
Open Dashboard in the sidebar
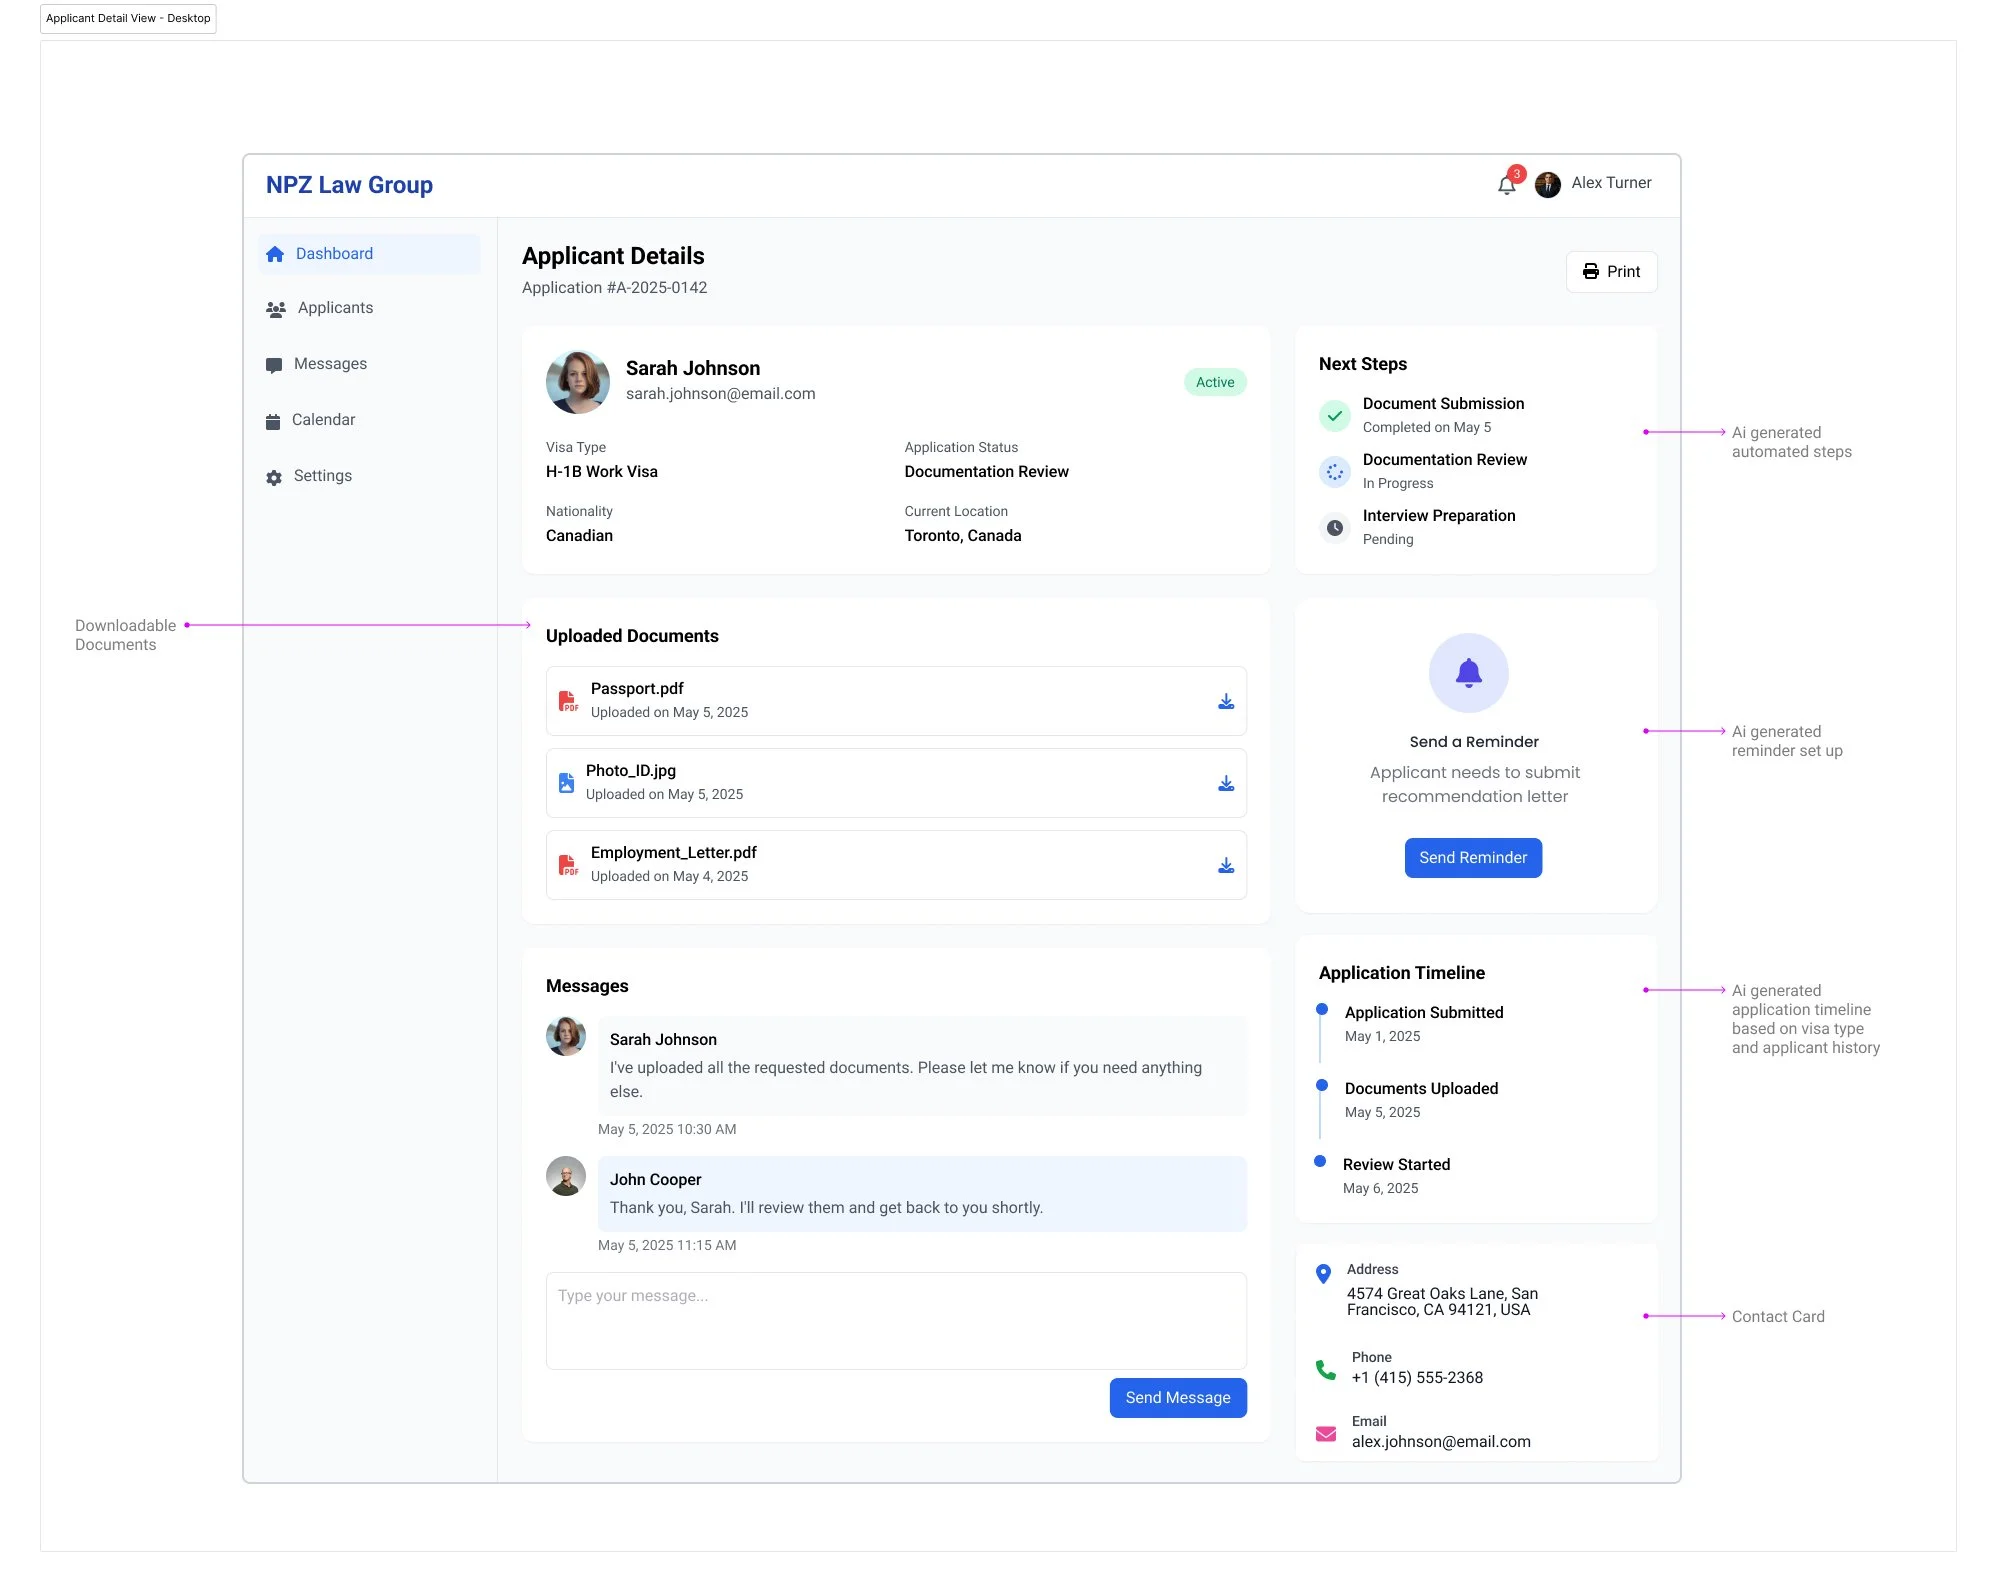click(x=334, y=254)
